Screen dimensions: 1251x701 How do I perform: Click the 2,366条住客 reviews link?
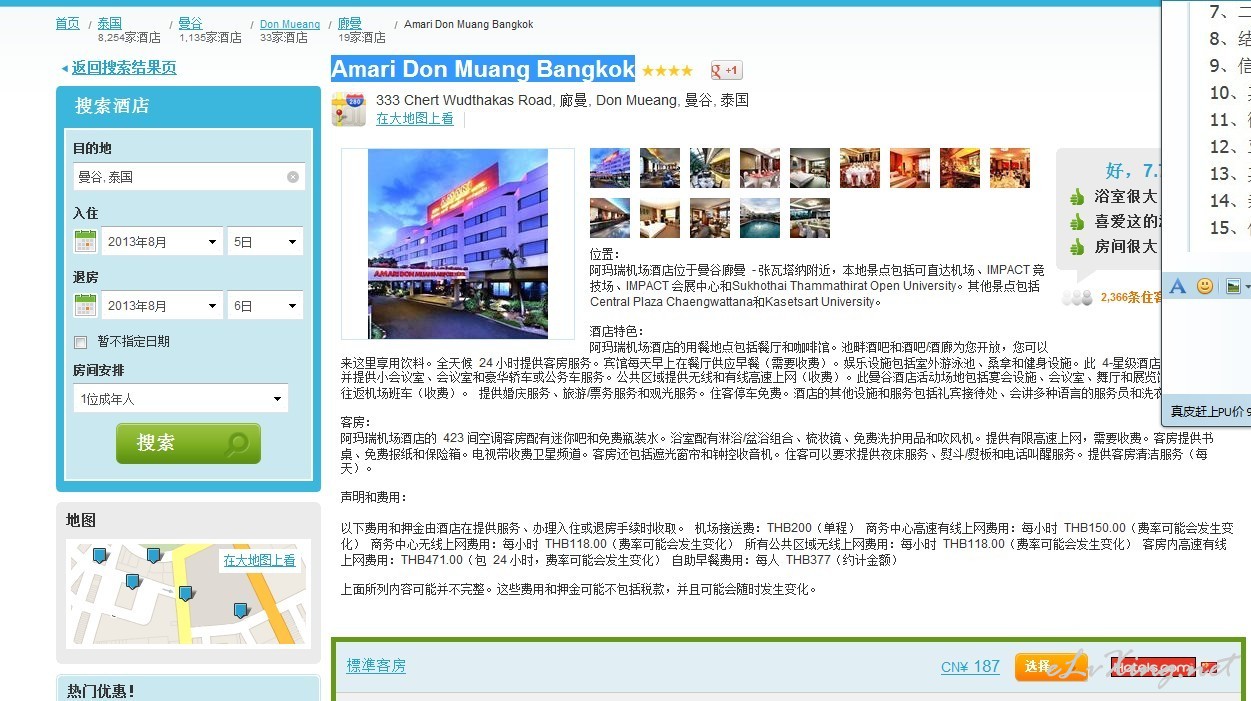point(1131,297)
